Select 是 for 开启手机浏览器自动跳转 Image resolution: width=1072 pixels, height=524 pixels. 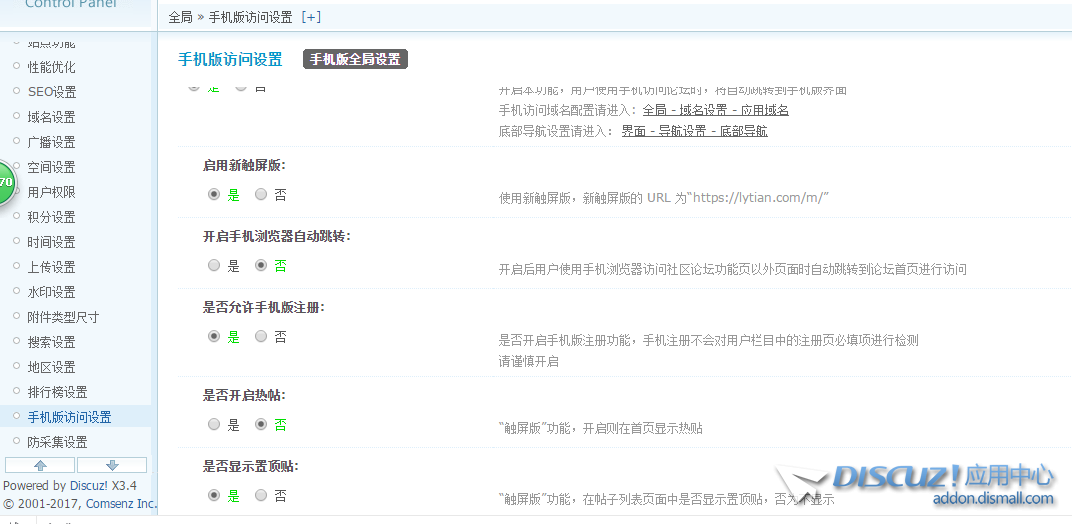(214, 266)
